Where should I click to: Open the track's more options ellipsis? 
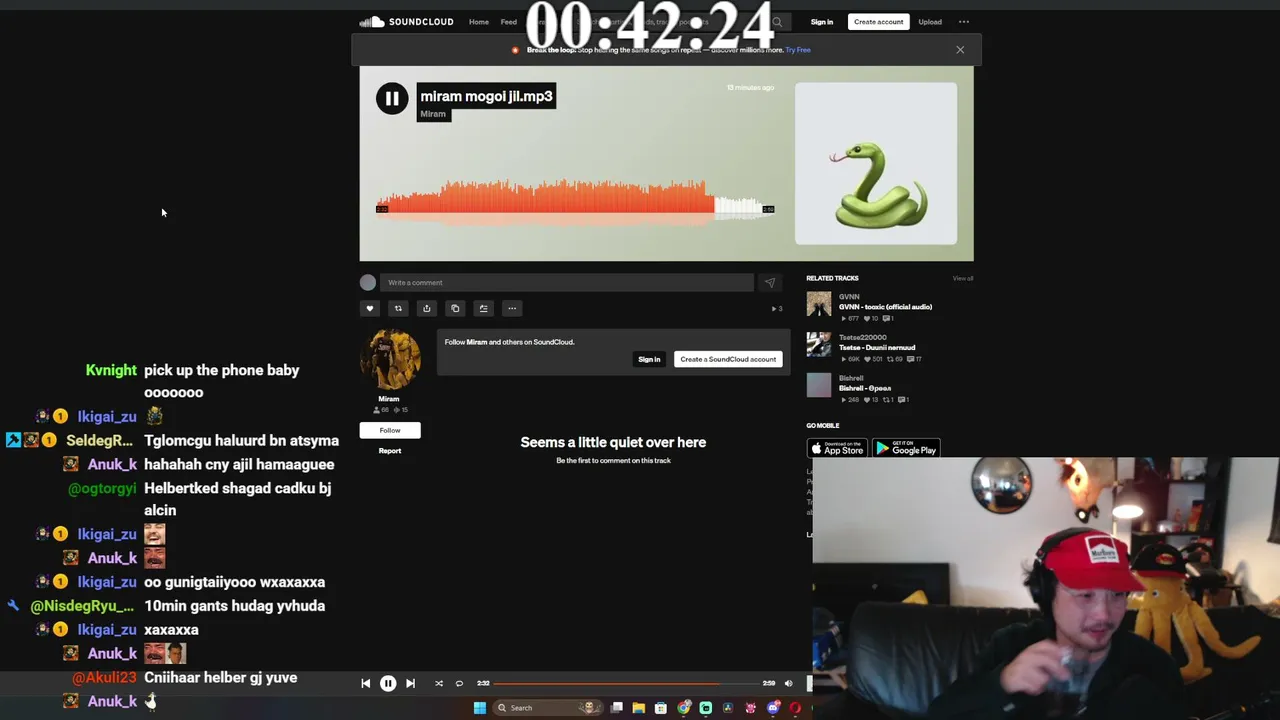(512, 308)
